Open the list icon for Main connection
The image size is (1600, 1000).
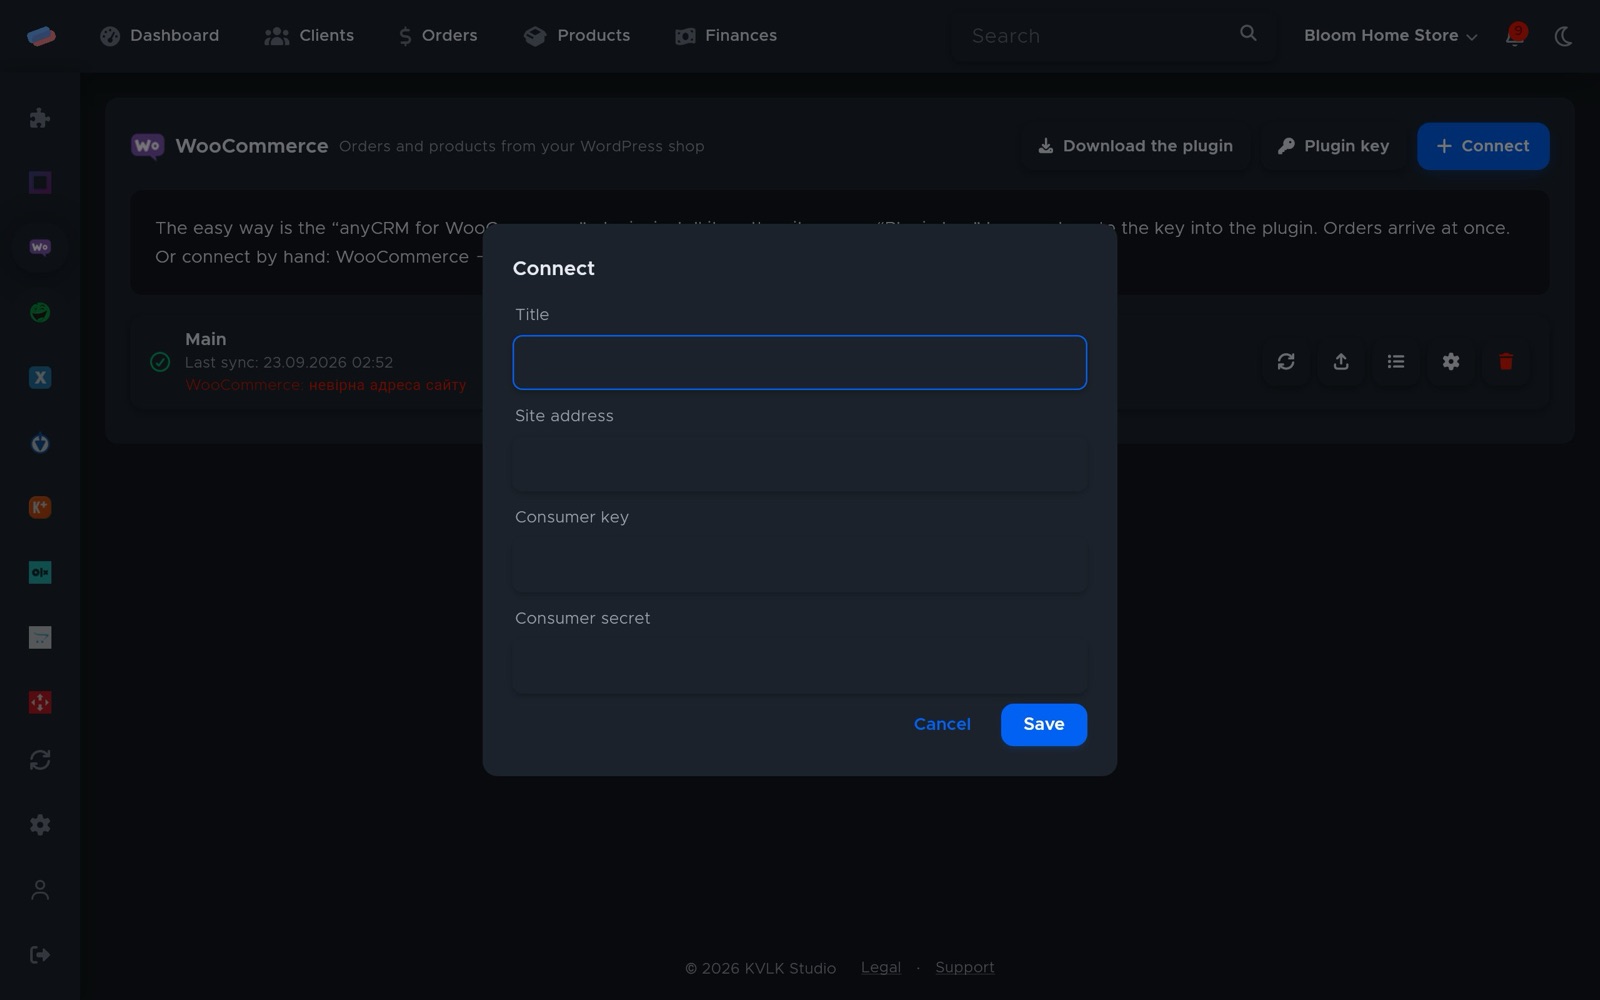(1396, 362)
